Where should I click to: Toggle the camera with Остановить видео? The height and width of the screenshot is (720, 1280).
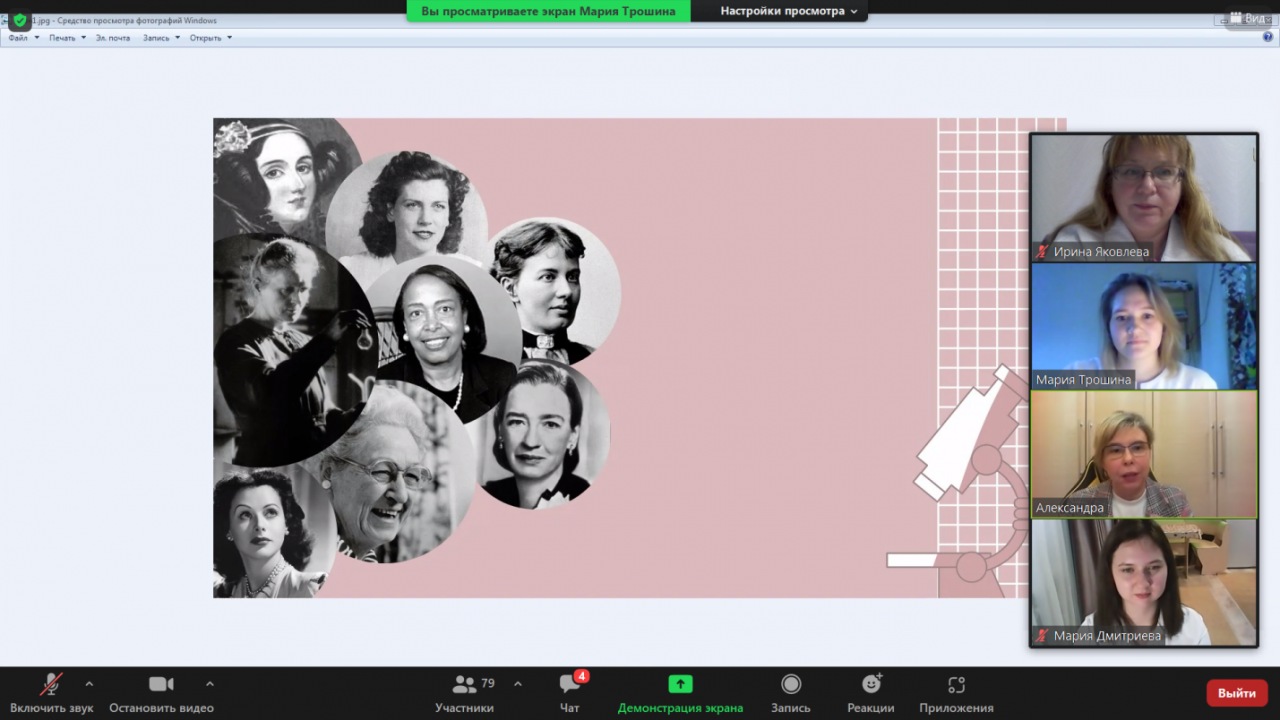(x=161, y=684)
